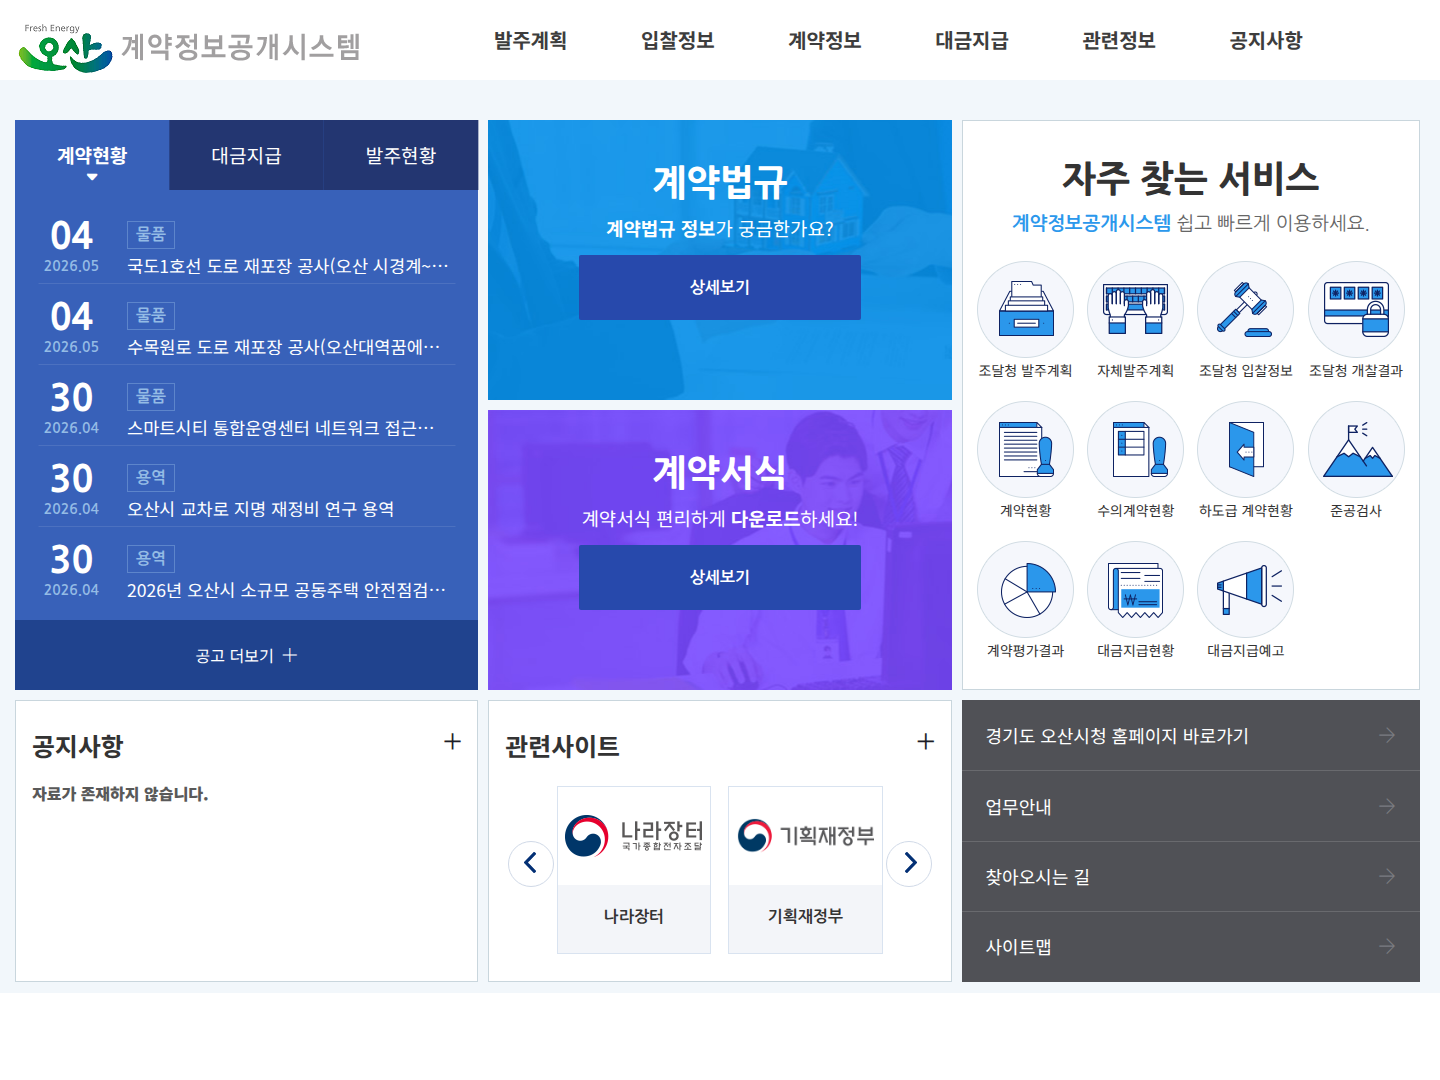Open the 조달청 입찰정보 gavel icon

click(1245, 310)
